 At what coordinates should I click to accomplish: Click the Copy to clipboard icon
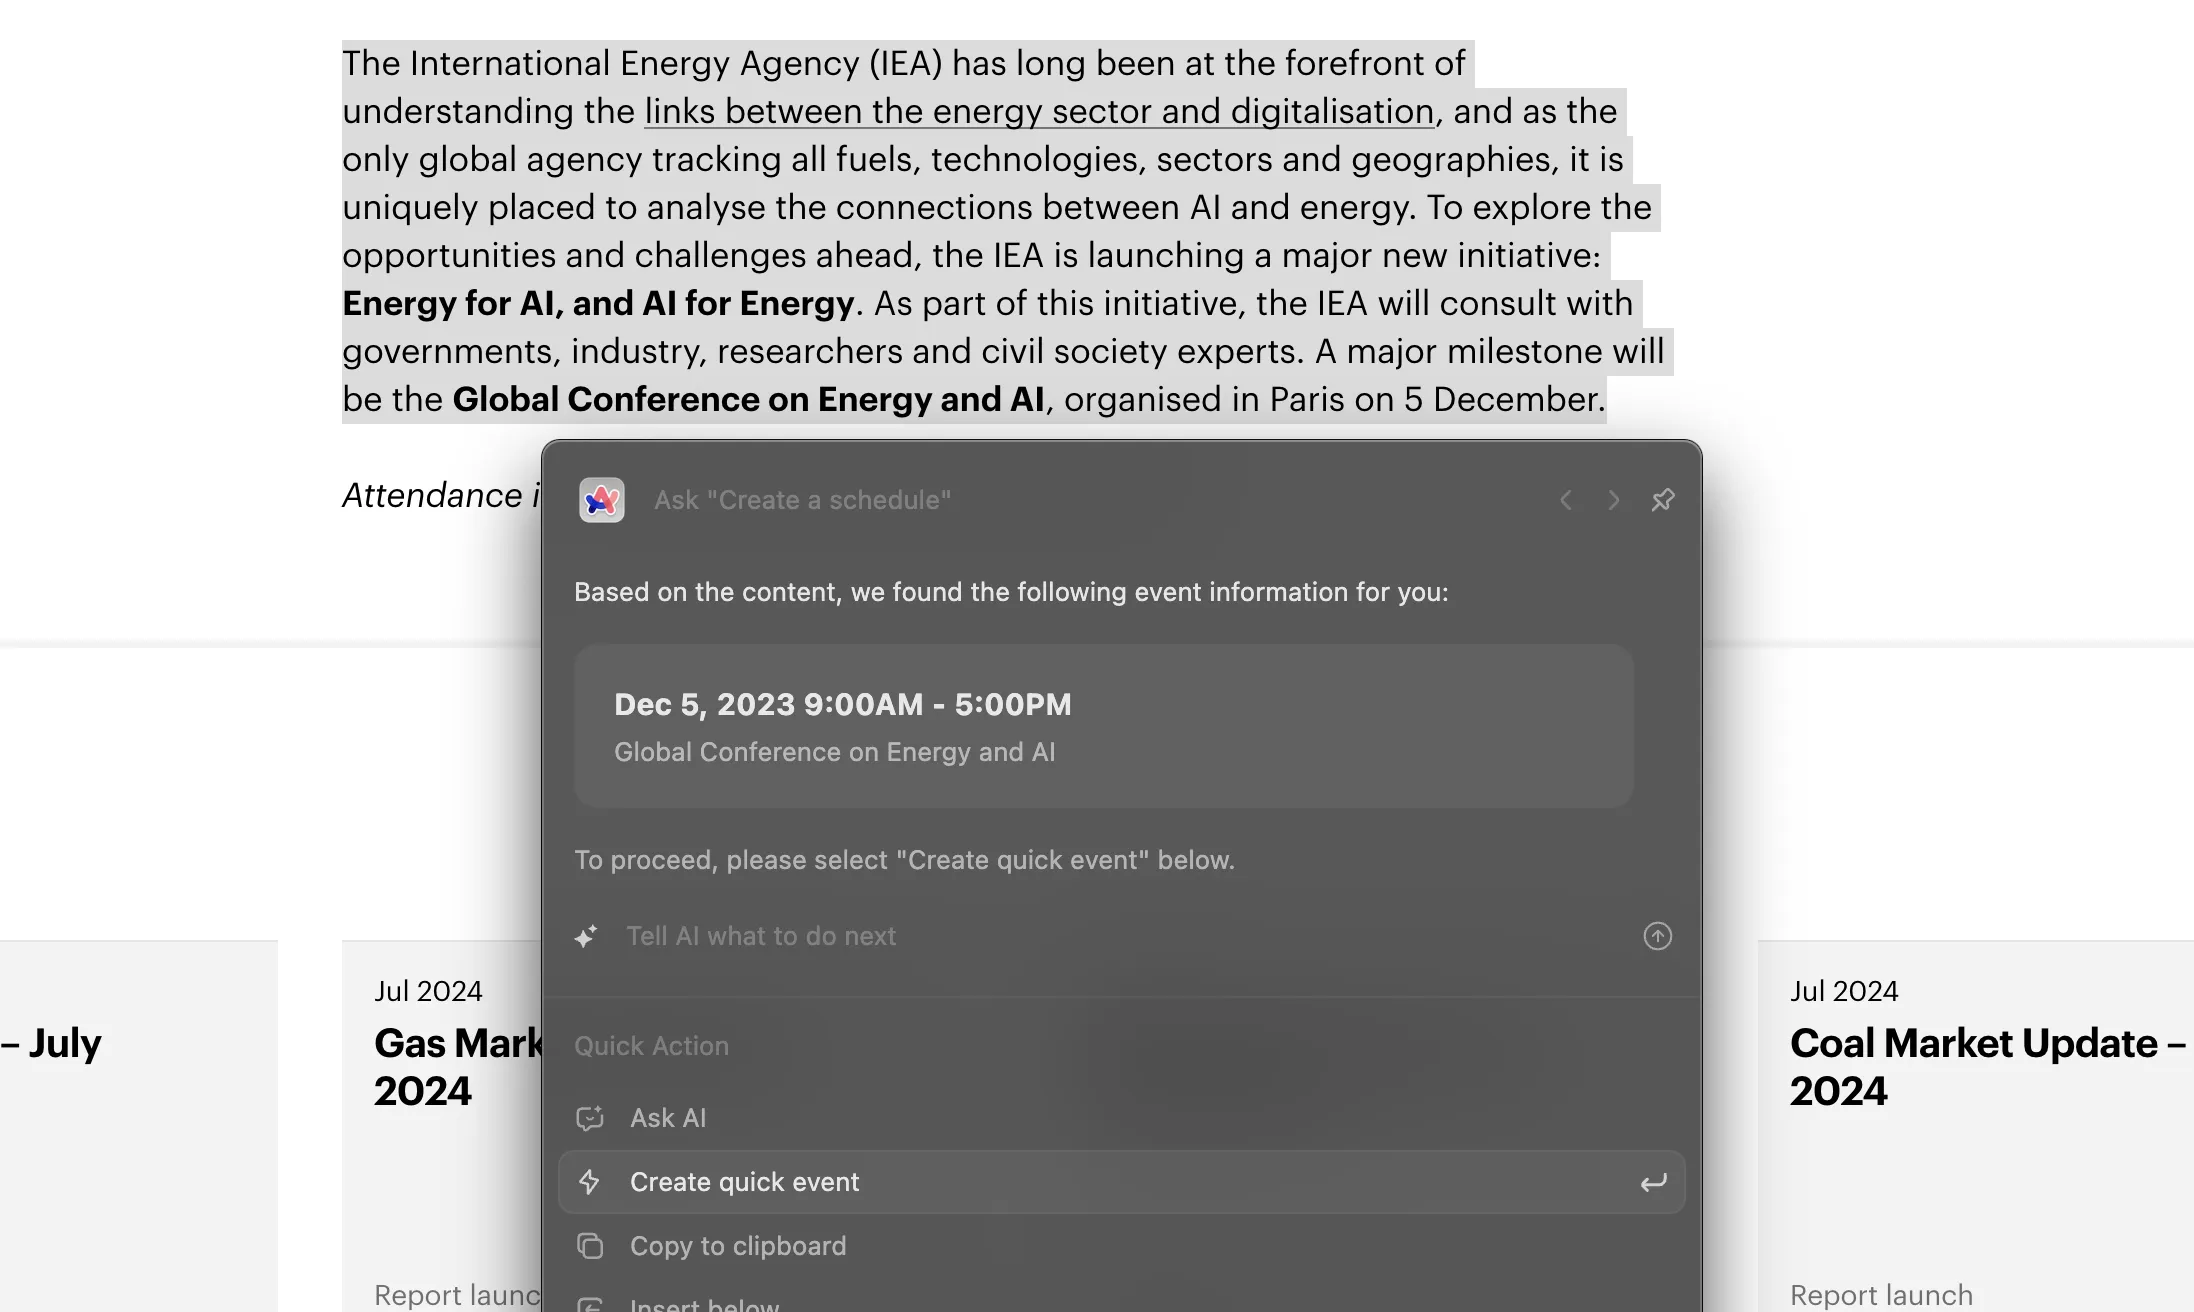(x=590, y=1246)
